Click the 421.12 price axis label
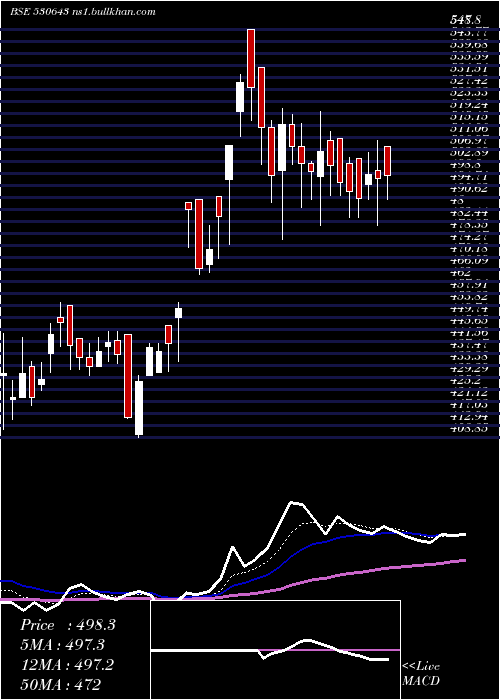The height and width of the screenshot is (700, 500). point(468,393)
